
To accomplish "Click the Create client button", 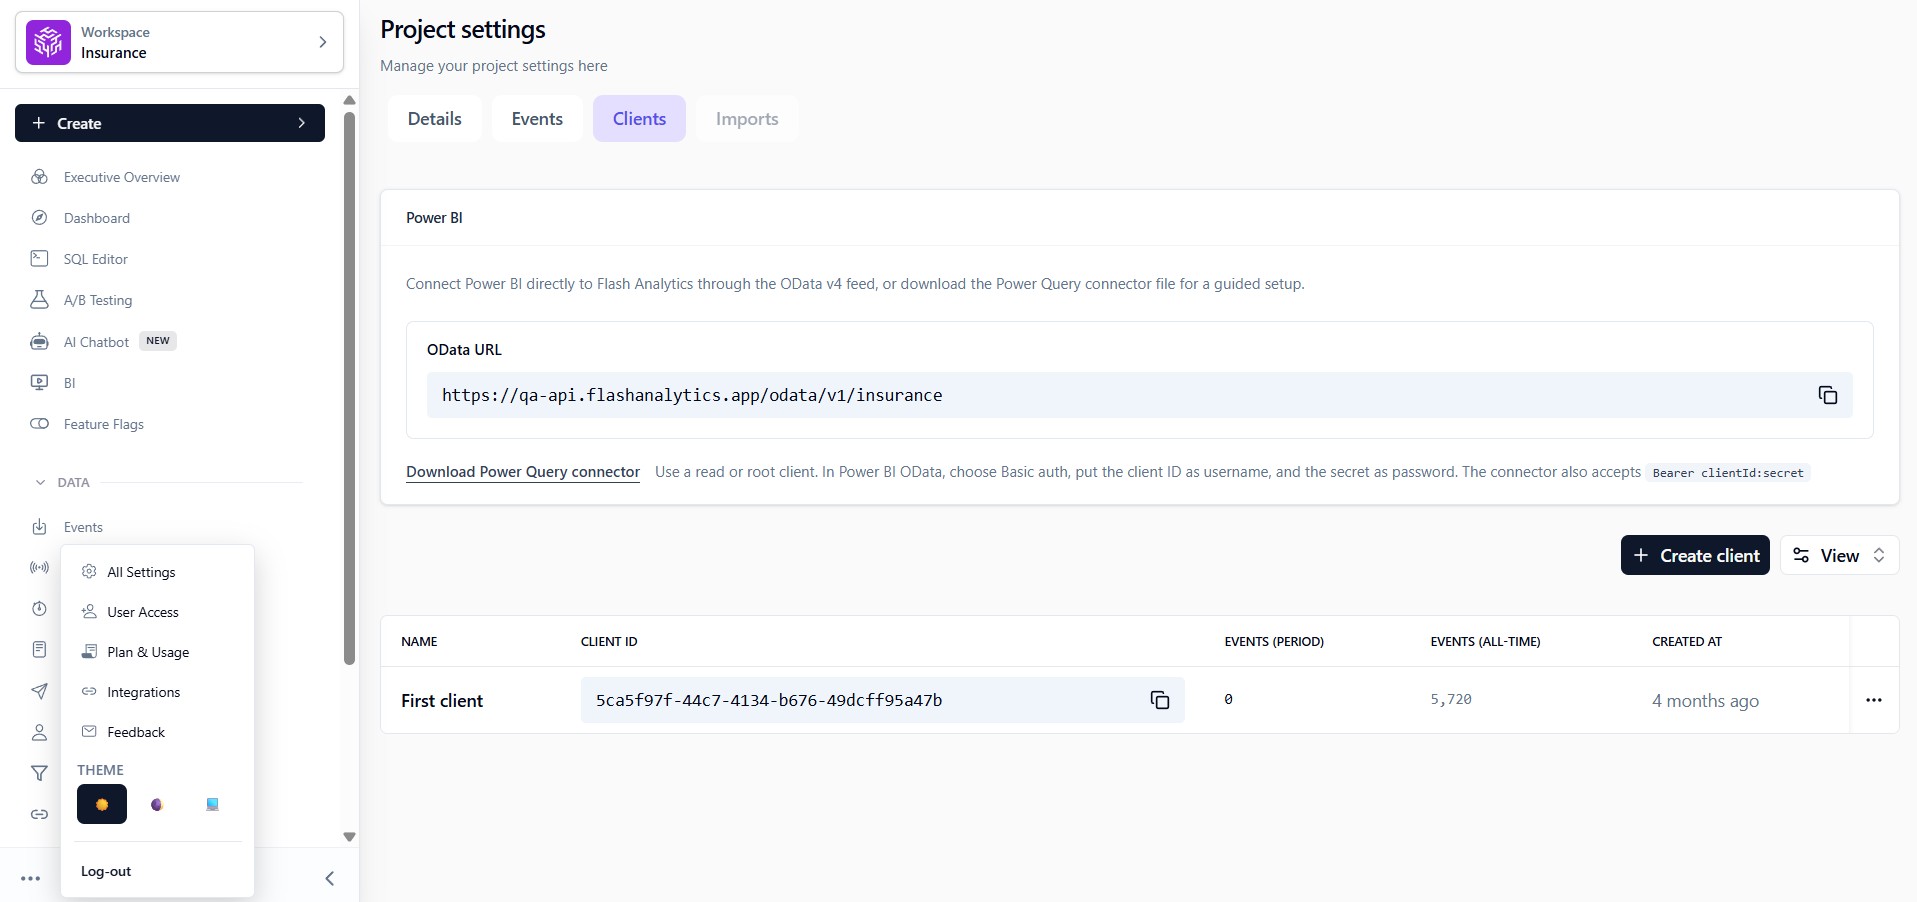I will (x=1695, y=555).
